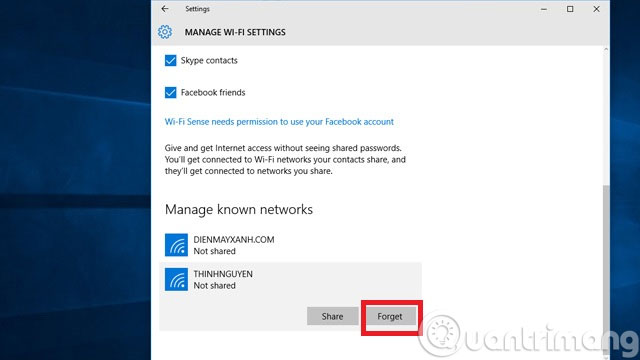Select THINHNGUYEN network name
The width and height of the screenshot is (640, 360).
coord(223,274)
